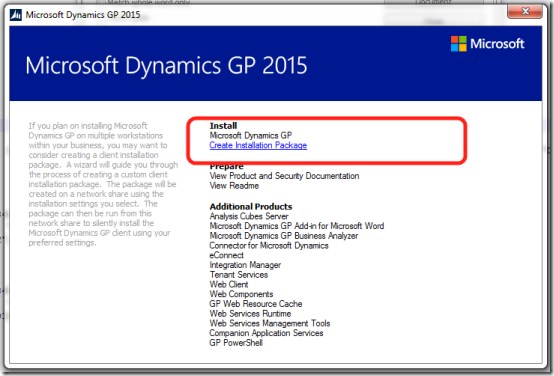Open Create Installation Package link

(258, 145)
